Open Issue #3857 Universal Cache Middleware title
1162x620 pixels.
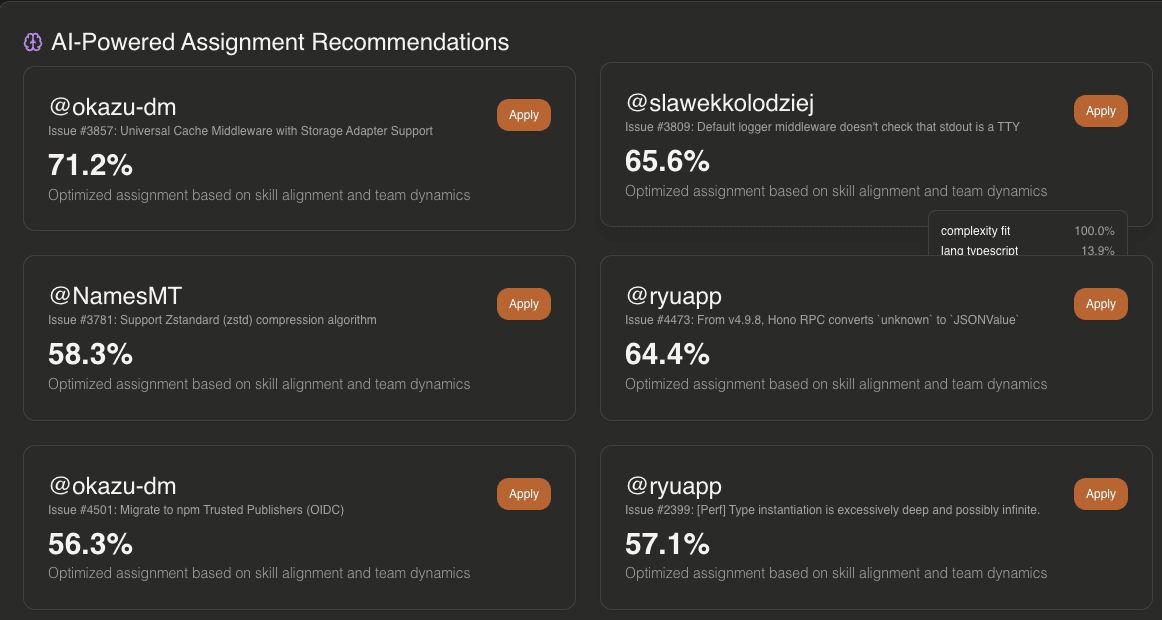click(x=240, y=131)
